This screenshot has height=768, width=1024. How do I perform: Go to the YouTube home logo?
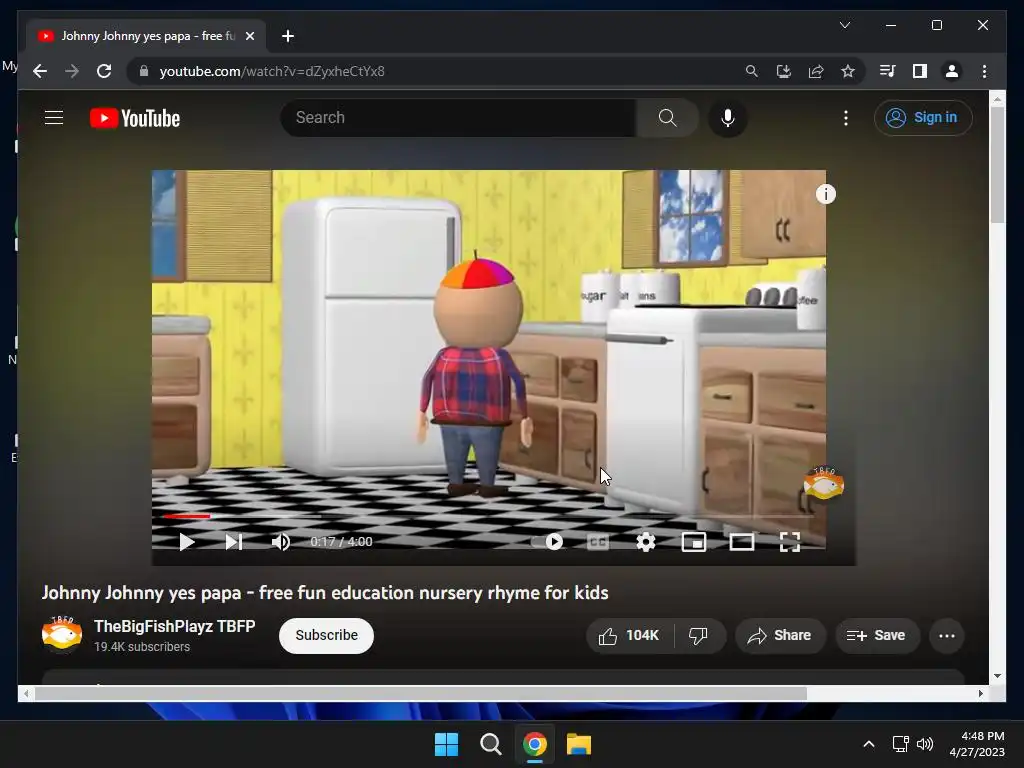tap(135, 118)
